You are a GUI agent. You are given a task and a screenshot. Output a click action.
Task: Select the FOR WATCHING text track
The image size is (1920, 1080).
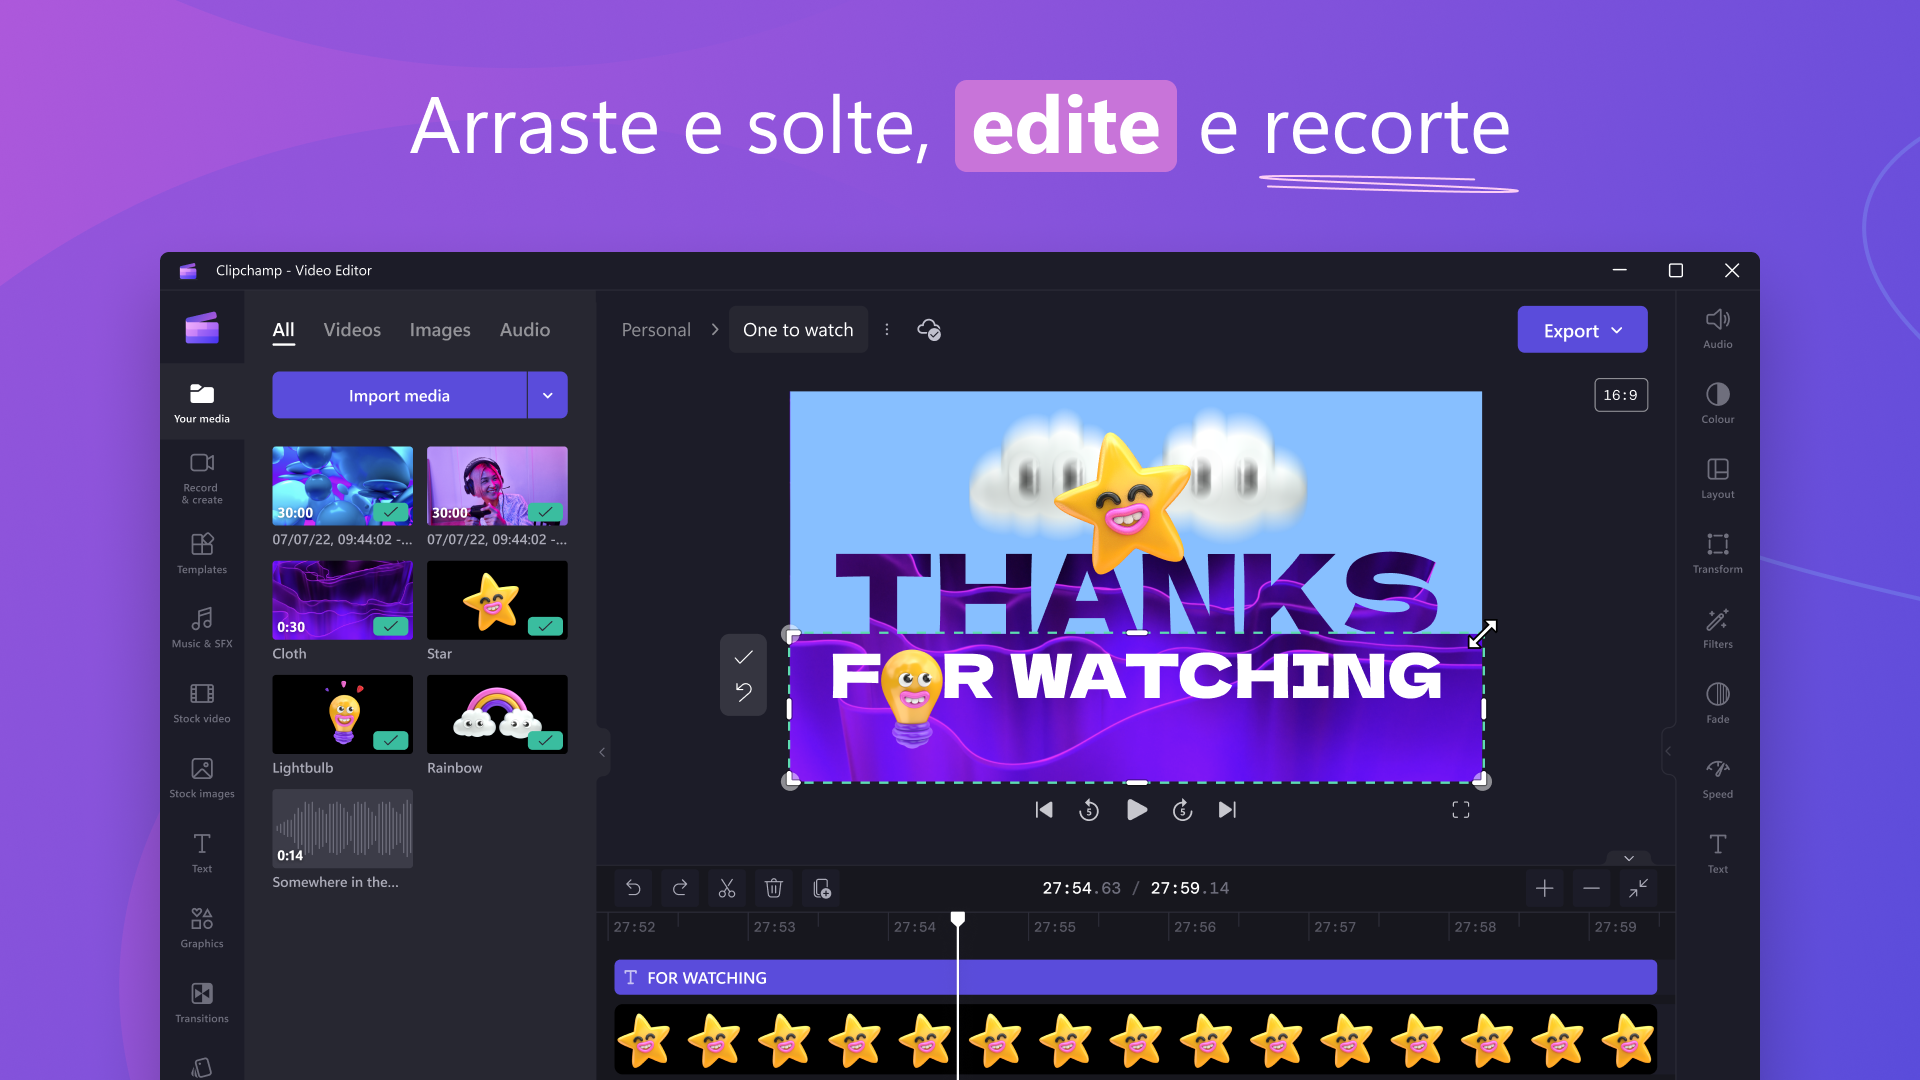(1135, 977)
